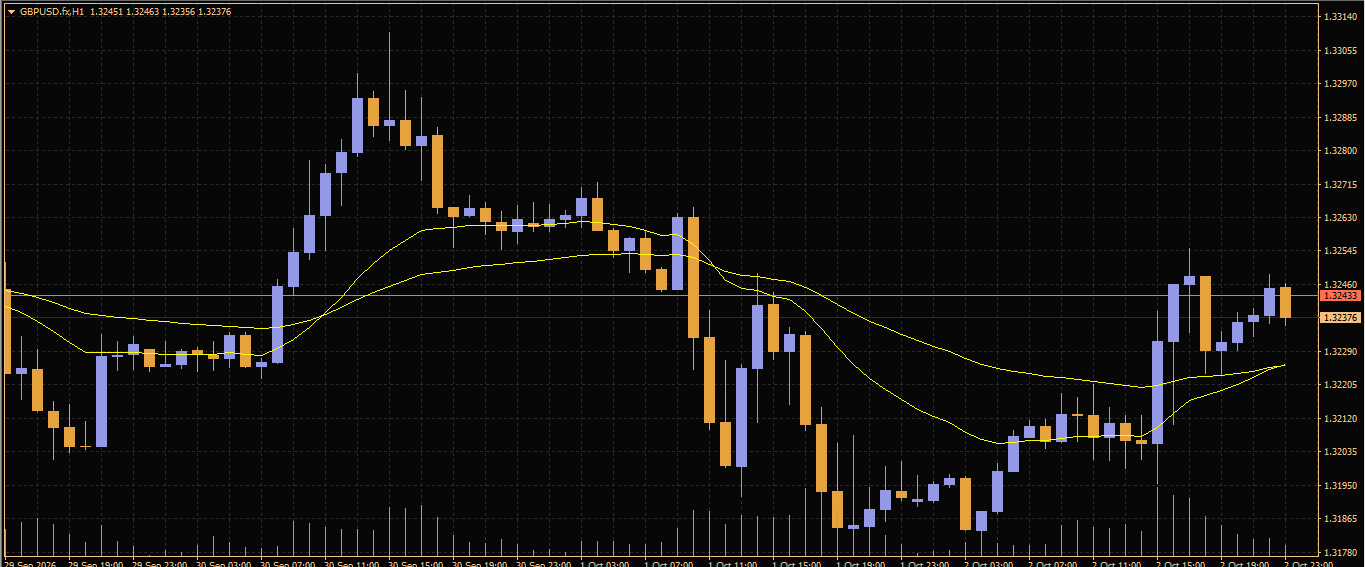This screenshot has width=1365, height=567.
Task: Click the 1.32460 price scale label
Action: (x=1340, y=284)
